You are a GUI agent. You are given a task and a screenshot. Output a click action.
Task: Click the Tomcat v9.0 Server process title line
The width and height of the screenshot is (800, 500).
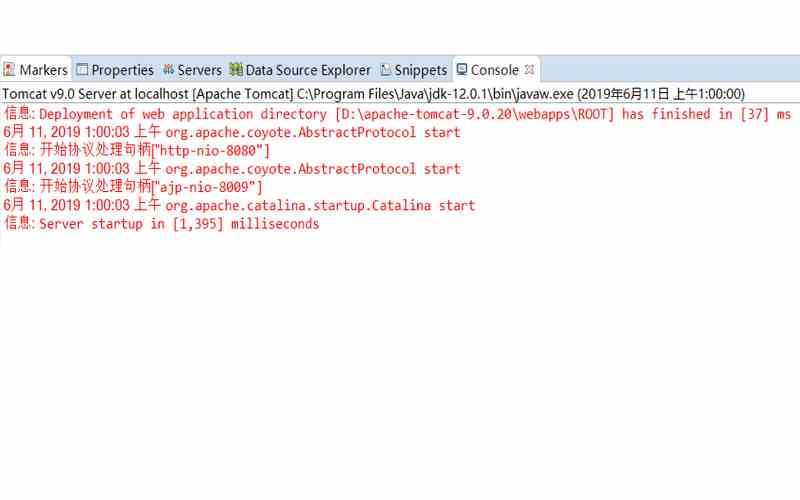[373, 94]
